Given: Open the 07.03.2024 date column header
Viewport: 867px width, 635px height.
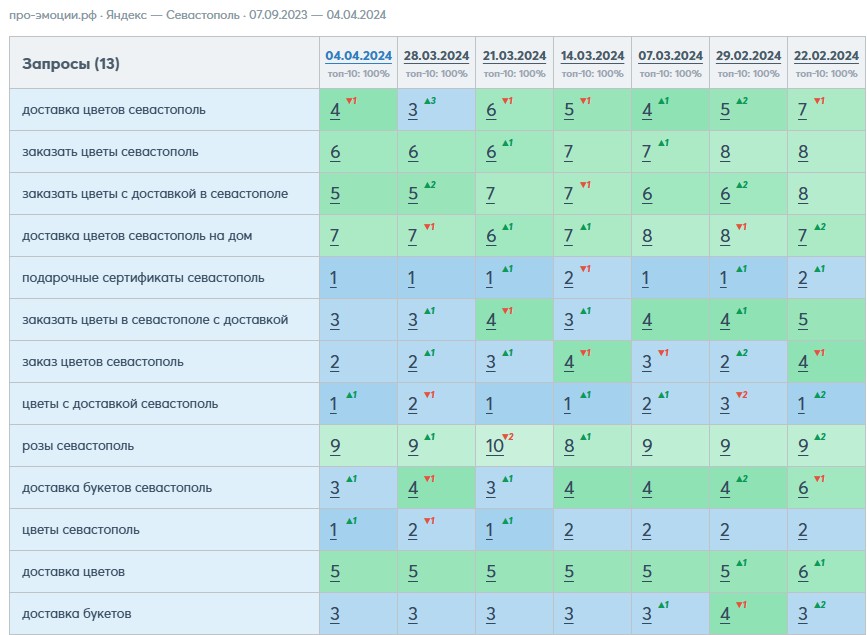Looking at the screenshot, I should click(x=670, y=56).
